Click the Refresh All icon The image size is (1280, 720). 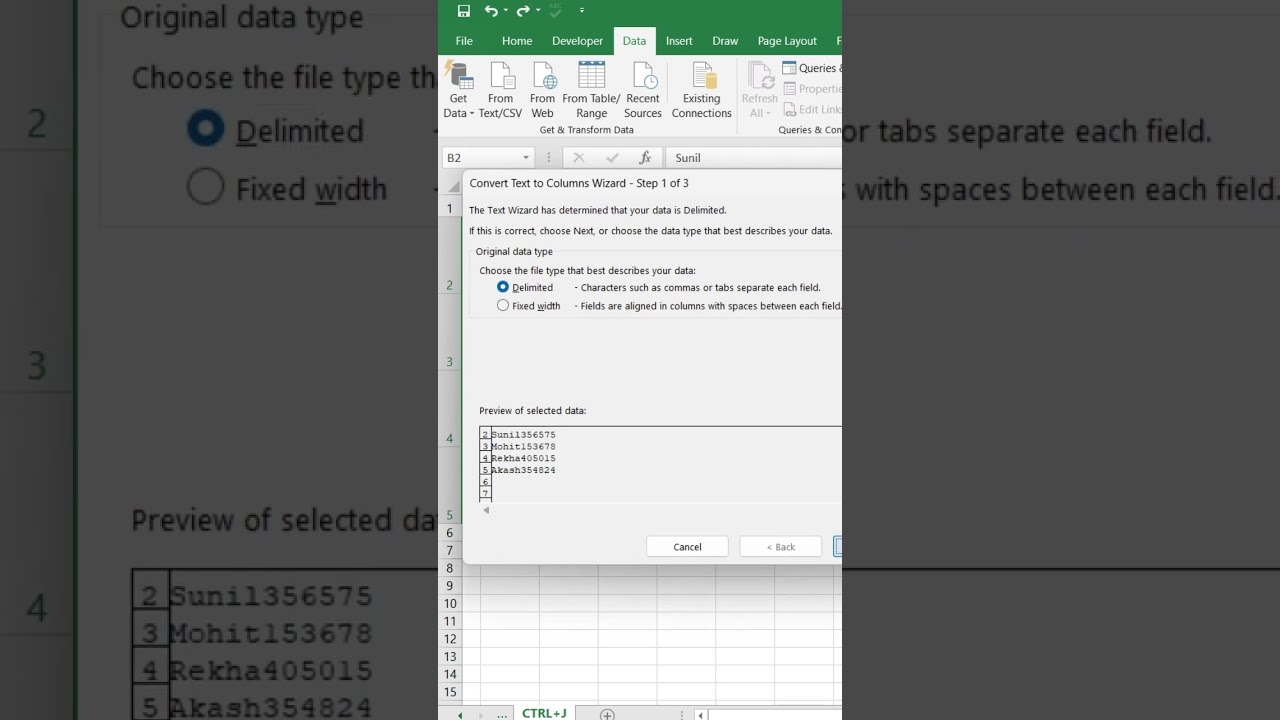click(x=759, y=90)
